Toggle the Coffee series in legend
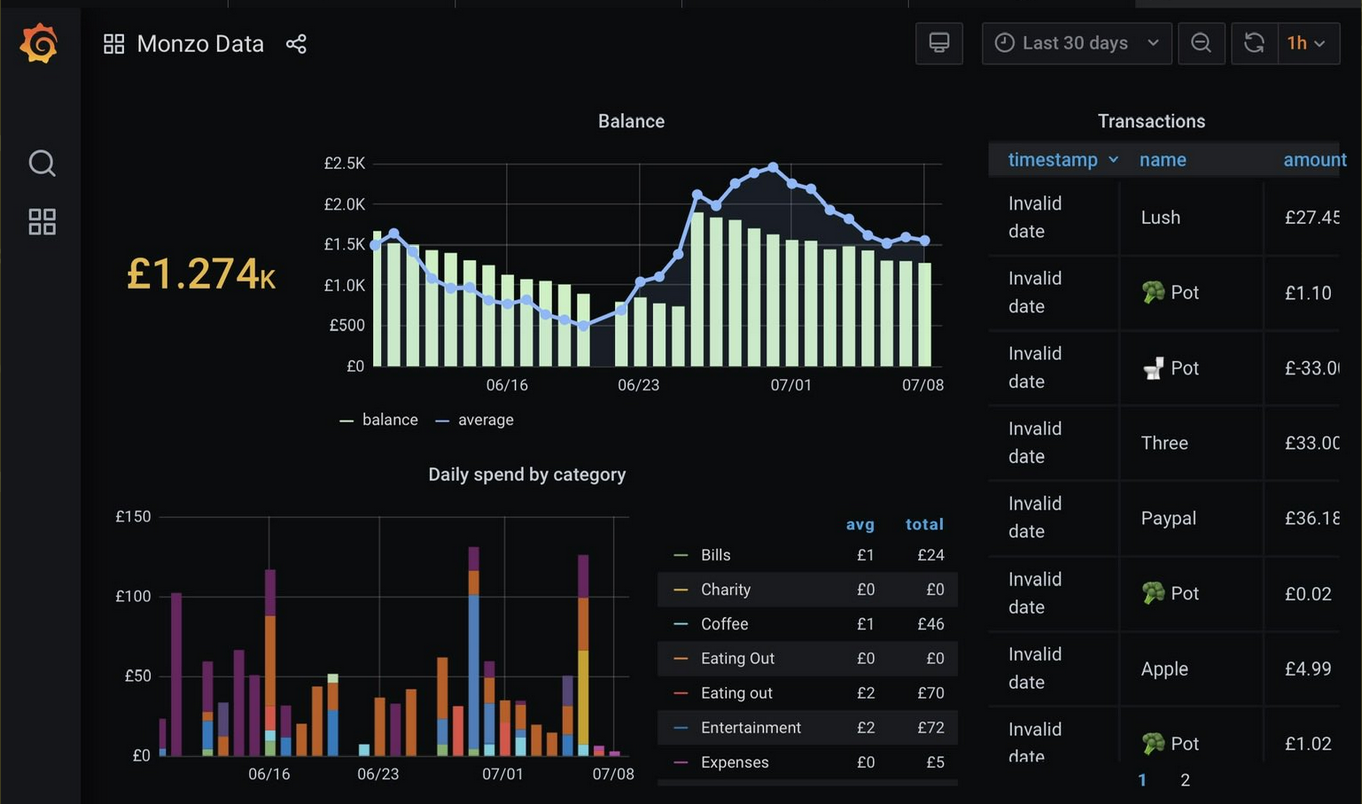Viewport: 1362px width, 804px height. pyautogui.click(x=724, y=624)
